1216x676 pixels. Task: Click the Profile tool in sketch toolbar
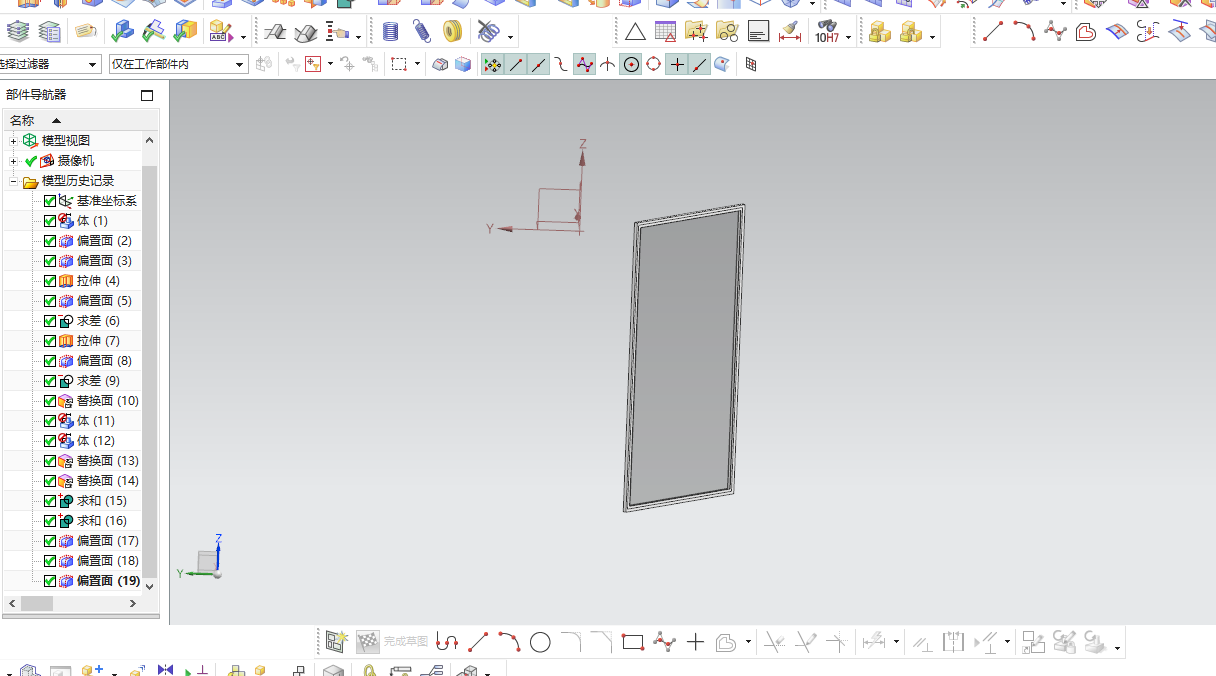(447, 642)
